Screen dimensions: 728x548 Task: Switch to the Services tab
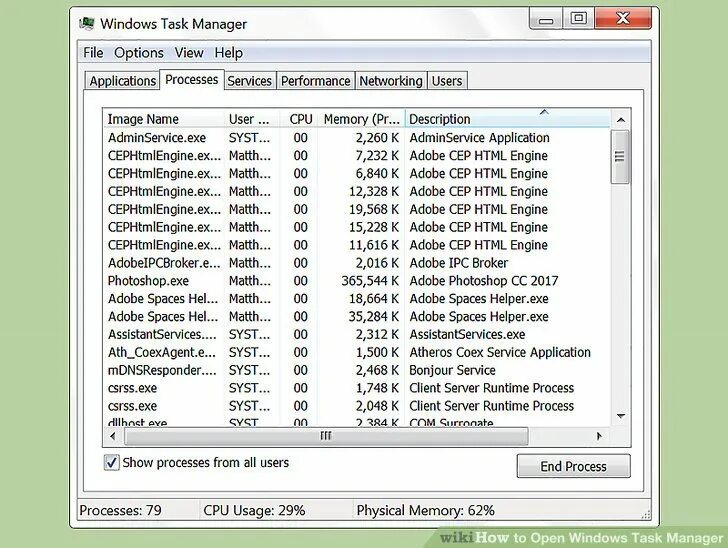(249, 81)
